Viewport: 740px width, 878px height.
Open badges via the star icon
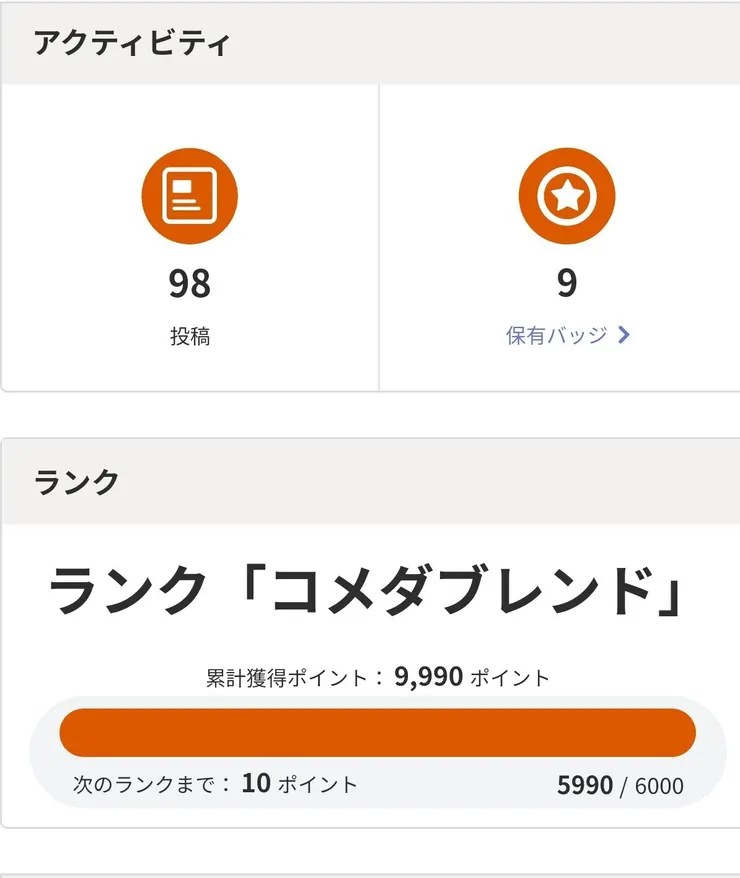[x=566, y=195]
